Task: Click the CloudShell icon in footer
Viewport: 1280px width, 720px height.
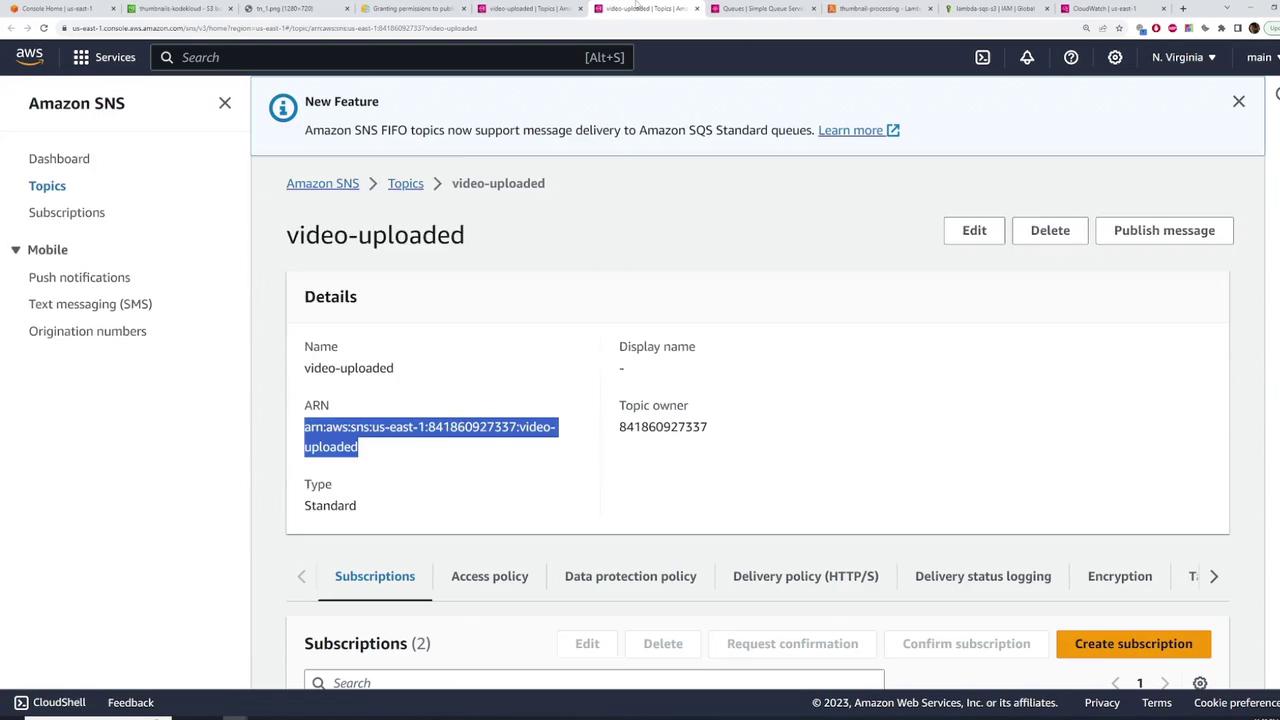Action: [21, 702]
